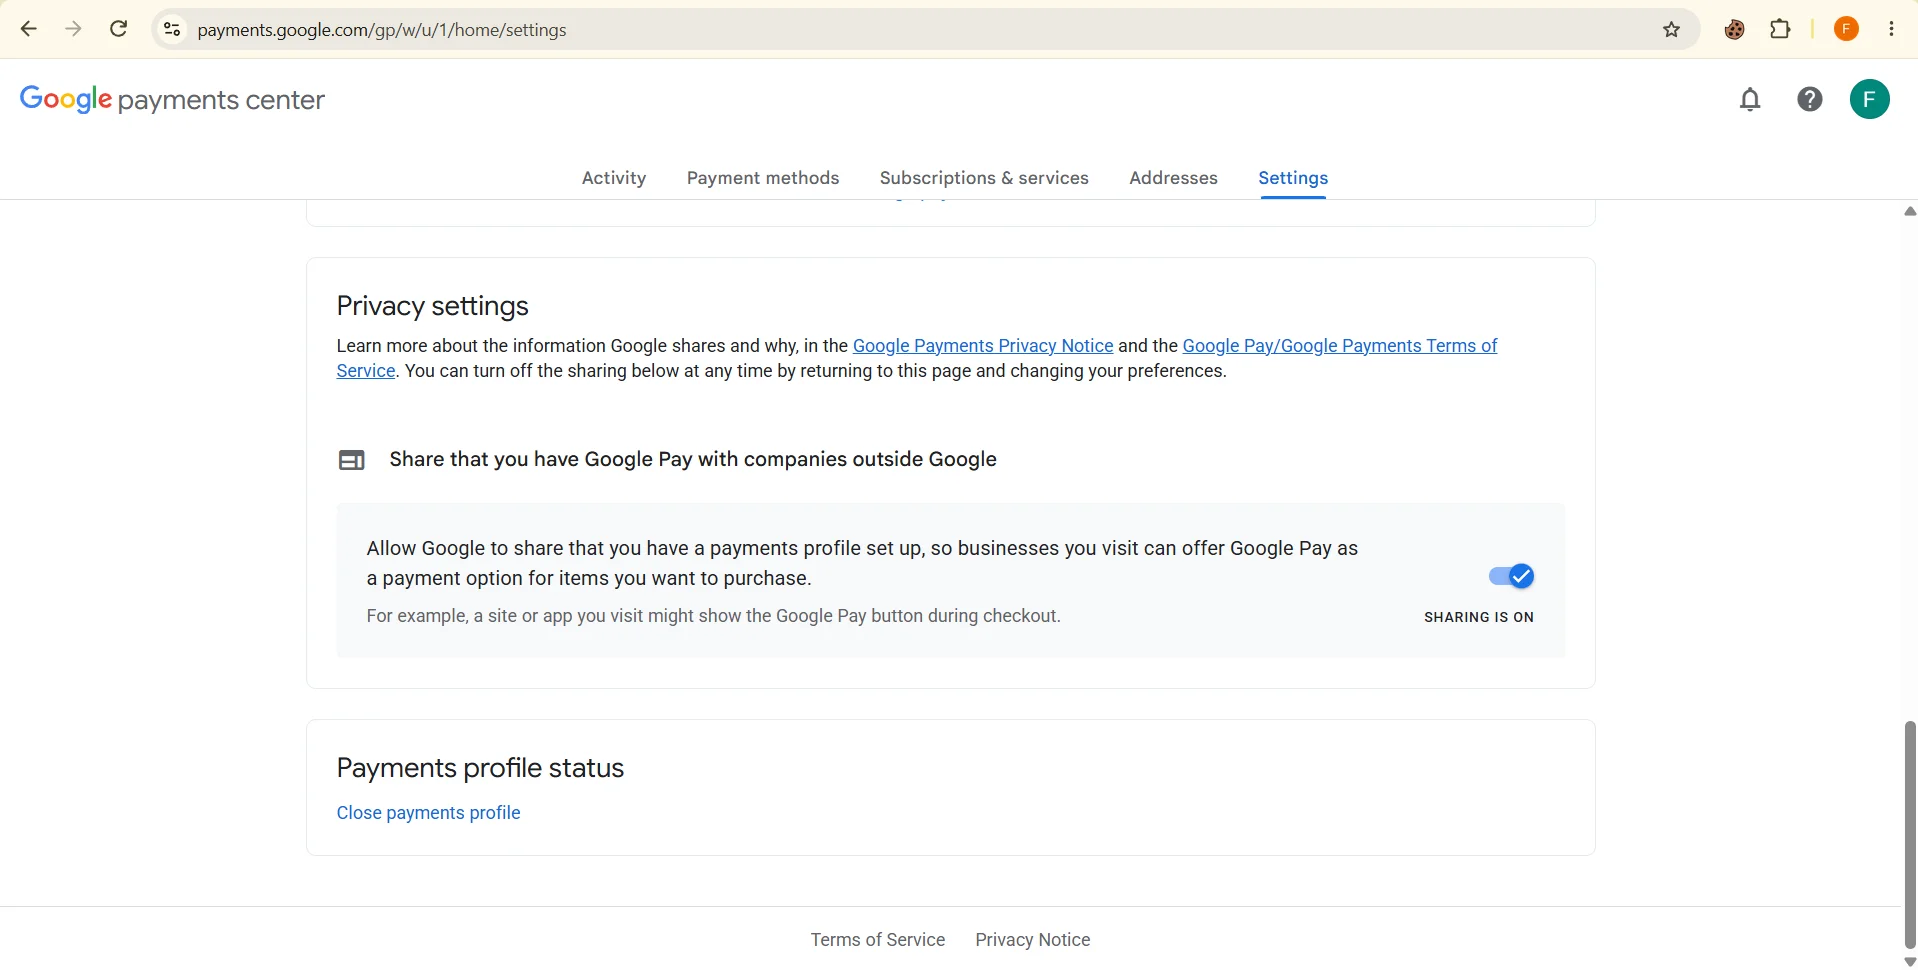Open Google Payments Privacy Notice link
The width and height of the screenshot is (1918, 970).
[983, 346]
